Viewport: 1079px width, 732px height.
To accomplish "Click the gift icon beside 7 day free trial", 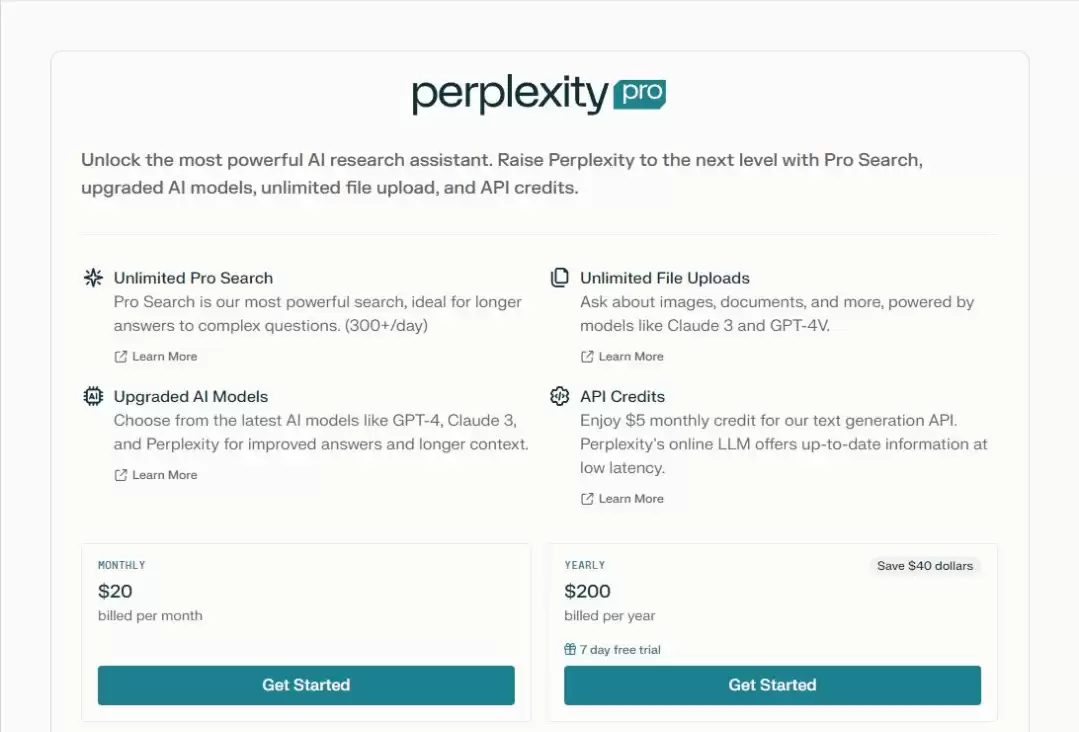I will point(570,649).
